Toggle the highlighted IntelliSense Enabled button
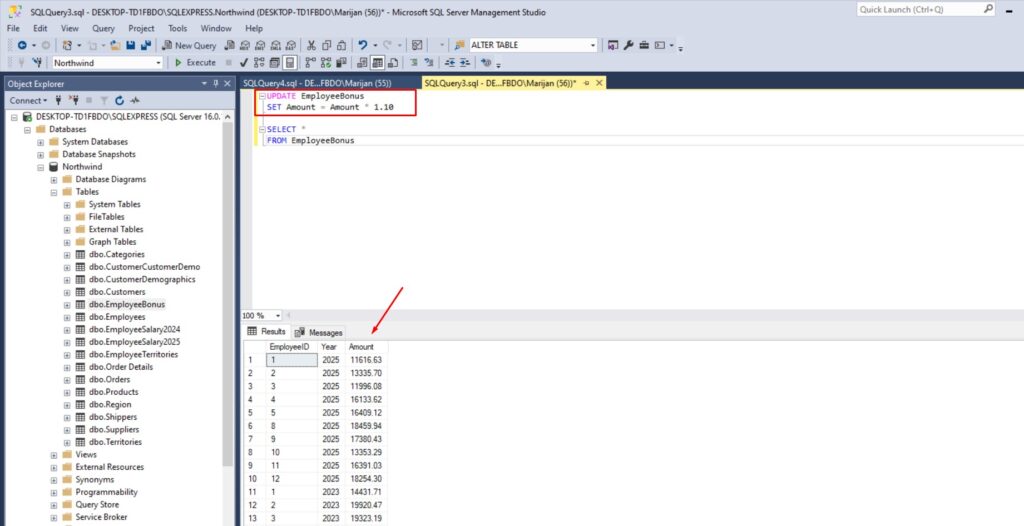The image size is (1024, 526). (x=289, y=63)
